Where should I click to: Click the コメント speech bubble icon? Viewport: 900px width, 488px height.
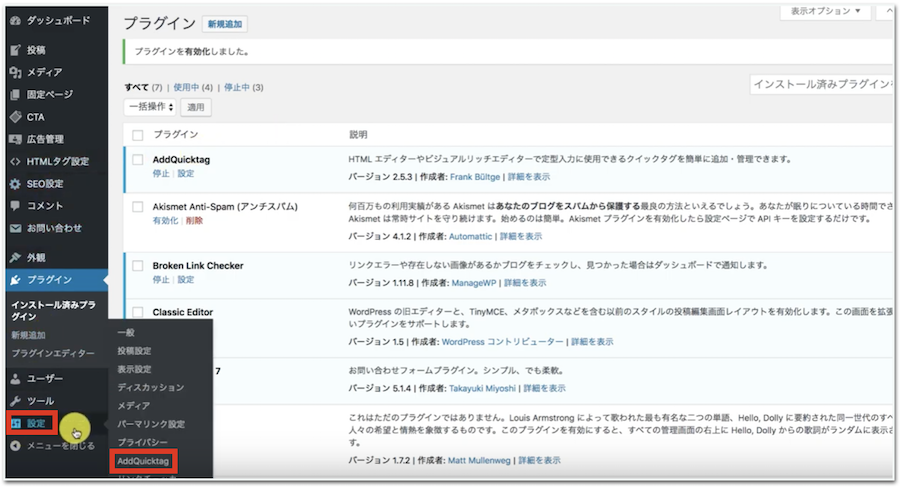[x=15, y=206]
